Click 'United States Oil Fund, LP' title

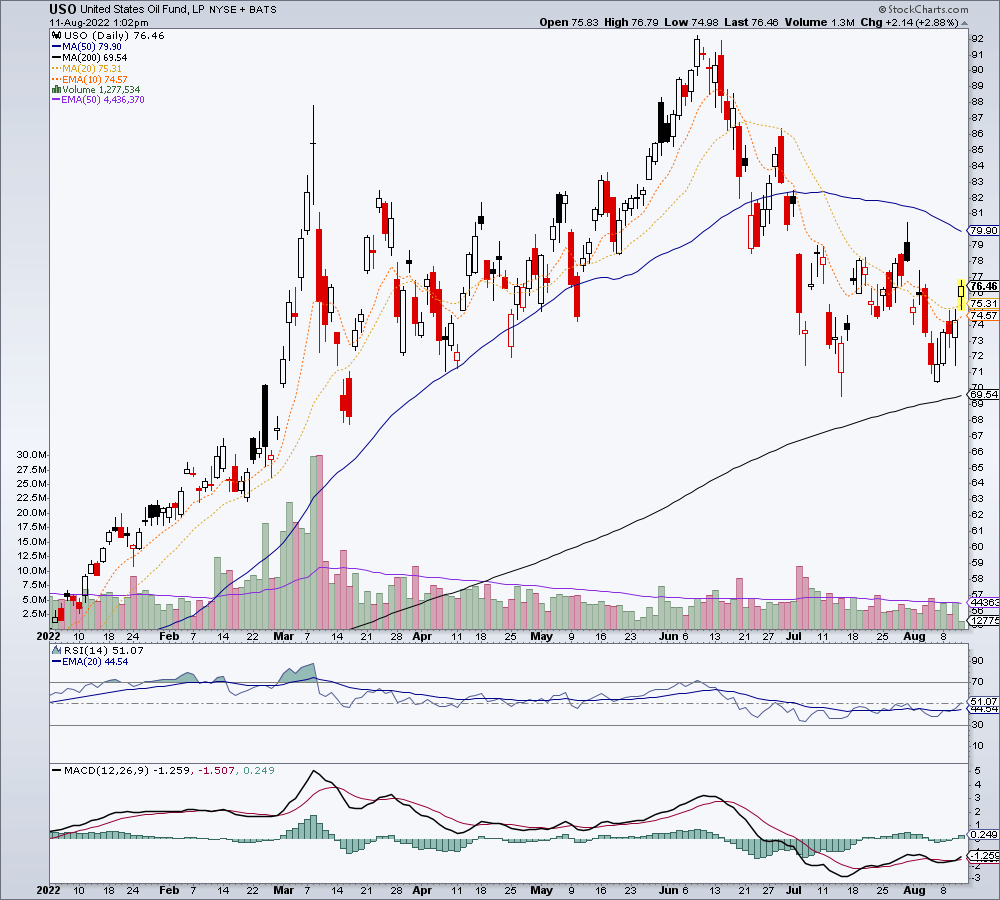point(142,10)
